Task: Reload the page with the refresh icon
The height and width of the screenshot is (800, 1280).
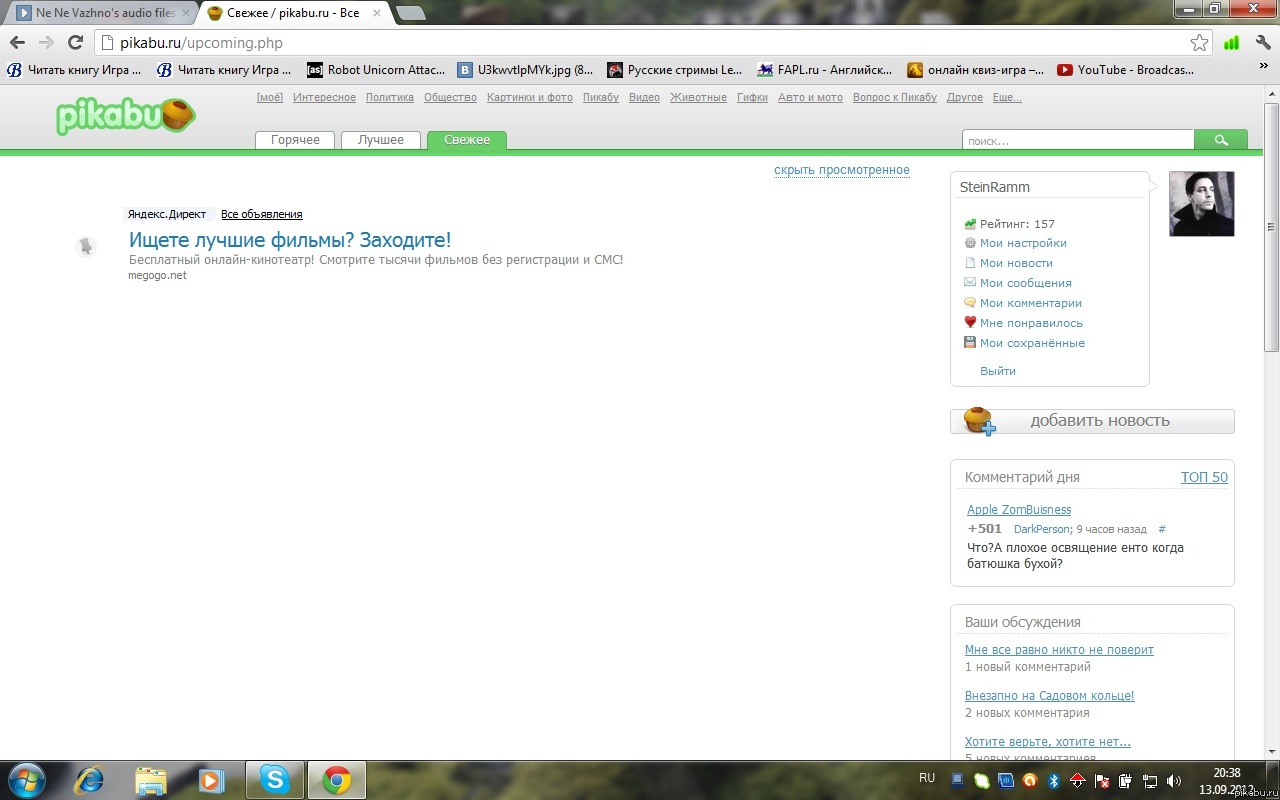Action: 75,43
